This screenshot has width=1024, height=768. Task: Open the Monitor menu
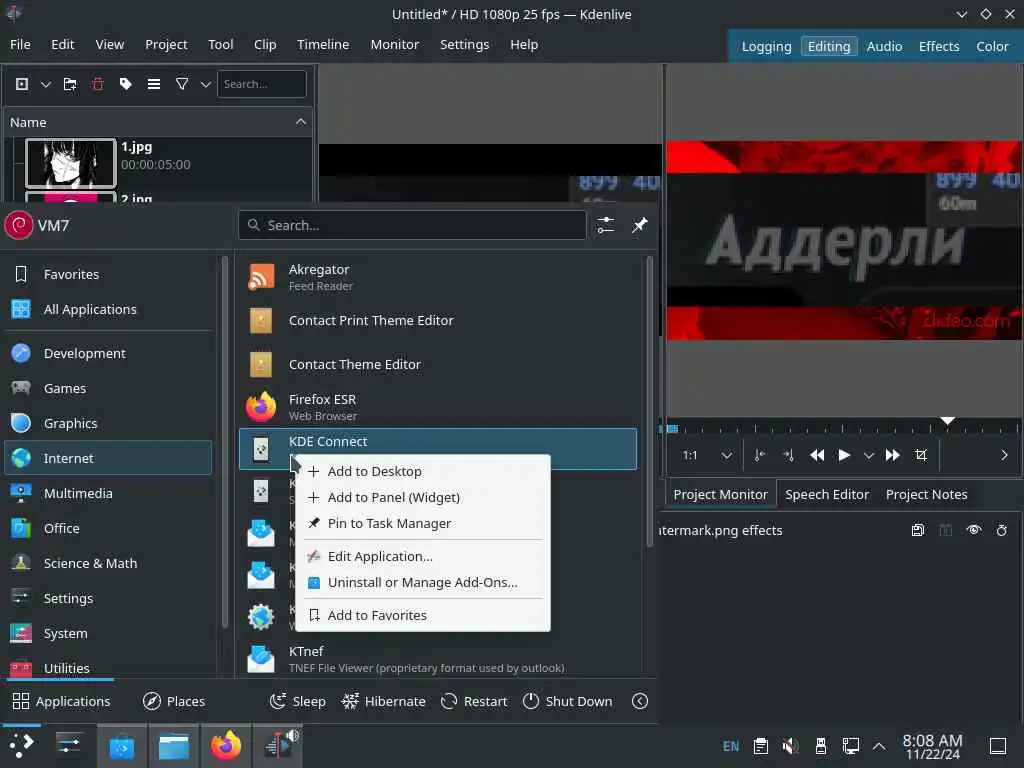click(x=394, y=44)
